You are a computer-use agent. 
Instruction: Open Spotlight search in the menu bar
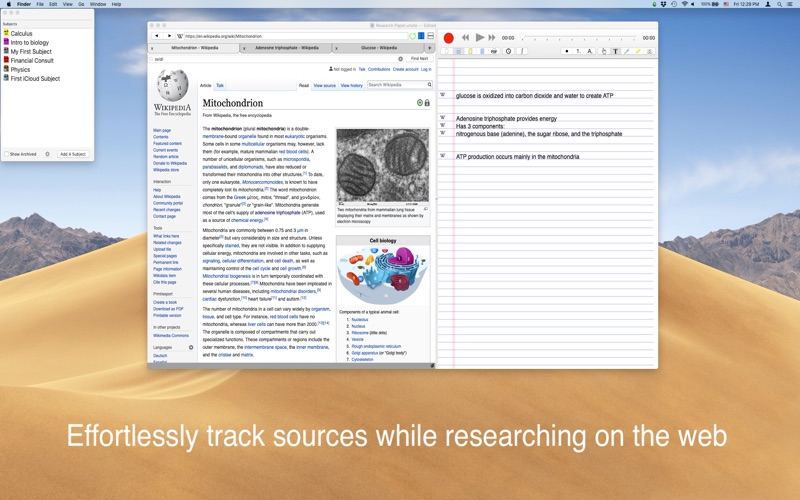(779, 4)
